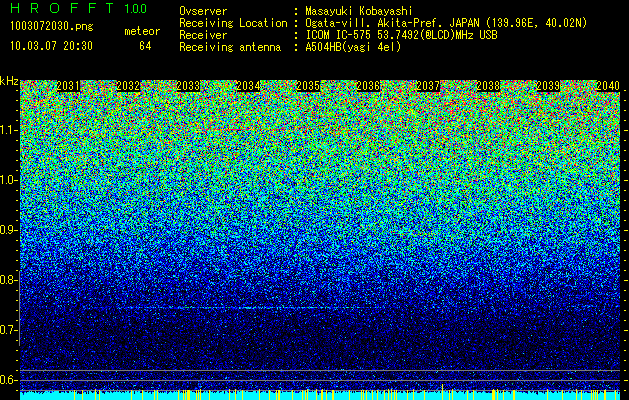Click the Receiving Location label
The height and width of the screenshot is (400, 629).
point(233,23)
